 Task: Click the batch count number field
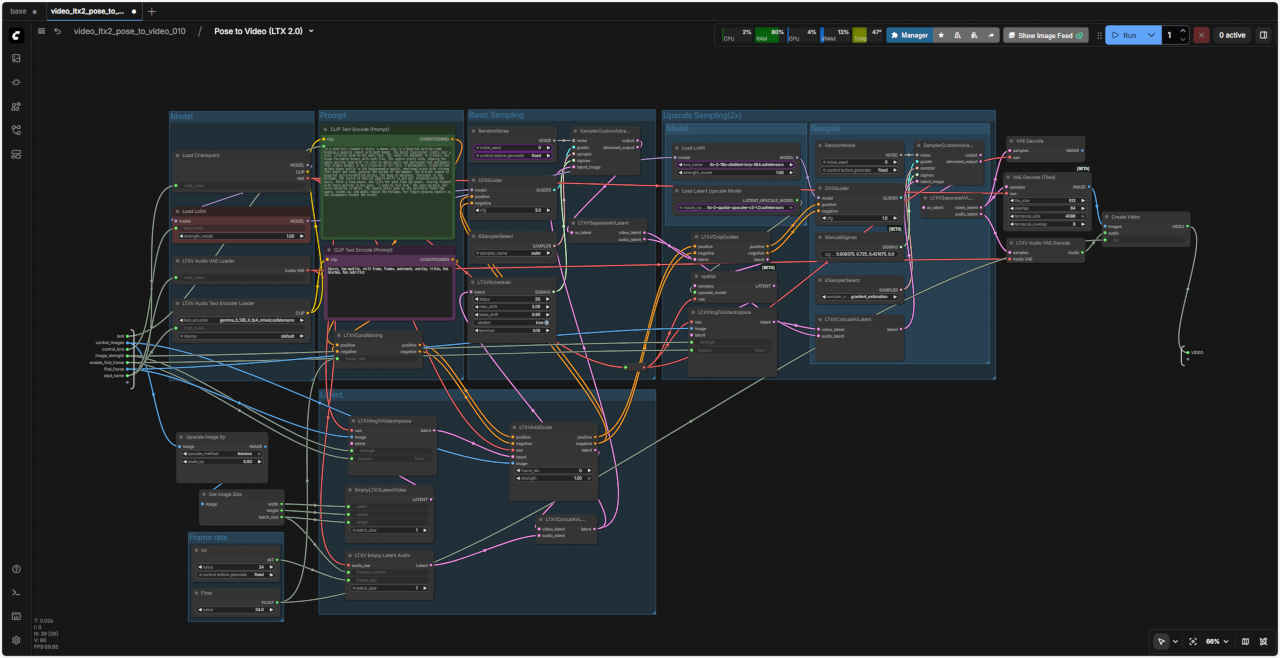coord(1169,35)
